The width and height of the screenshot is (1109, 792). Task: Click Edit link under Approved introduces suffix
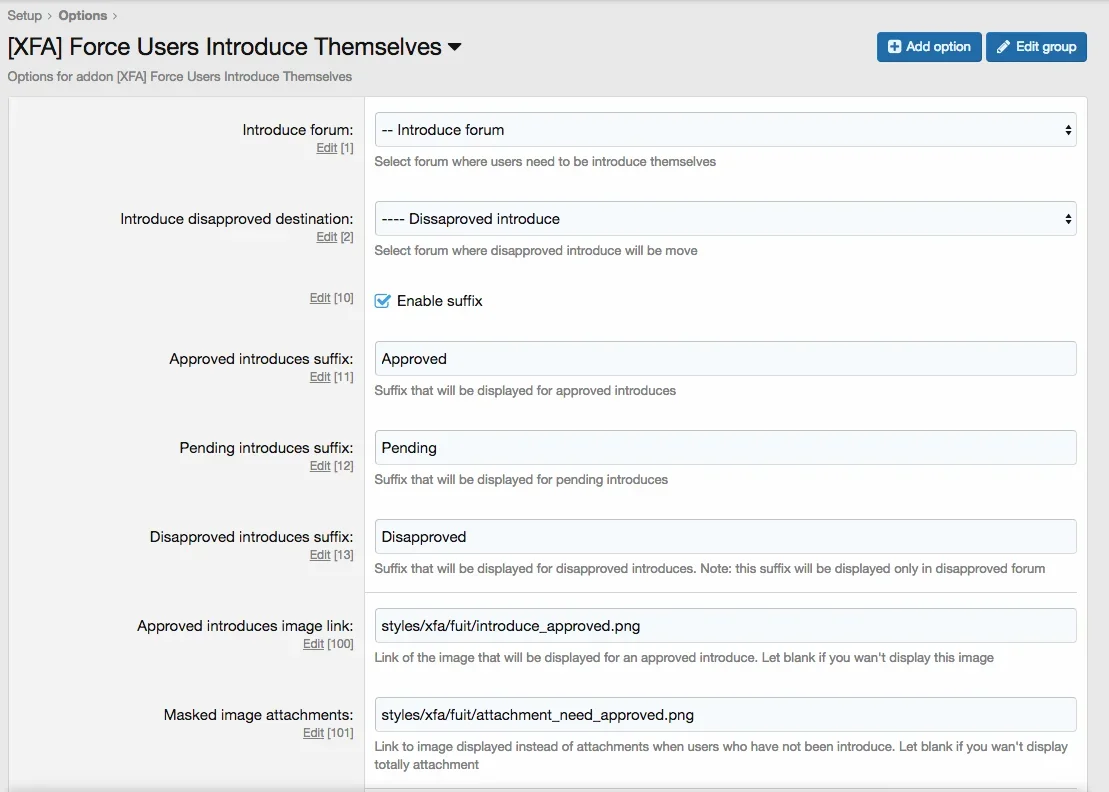319,377
